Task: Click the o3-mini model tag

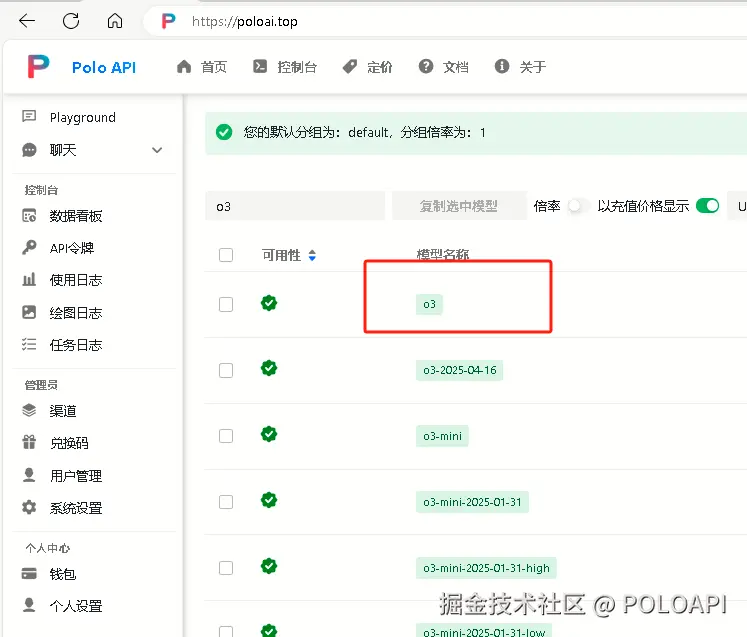Action: coord(442,436)
